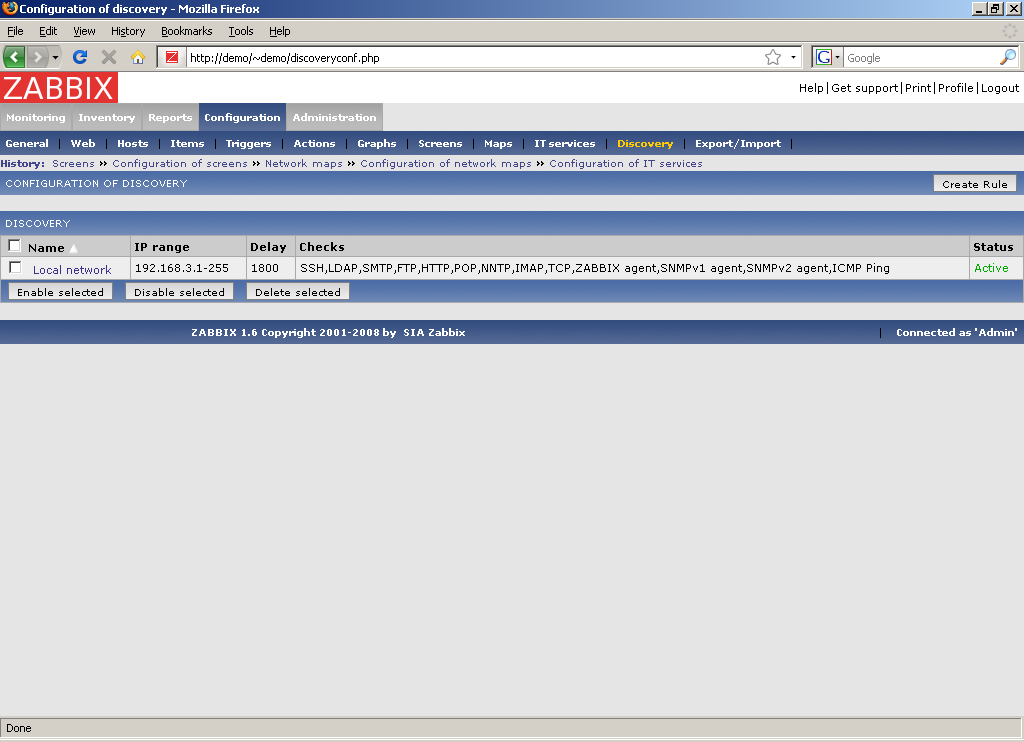The width and height of the screenshot is (1024, 742).
Task: Open the Web submenu item
Action: 83,144
